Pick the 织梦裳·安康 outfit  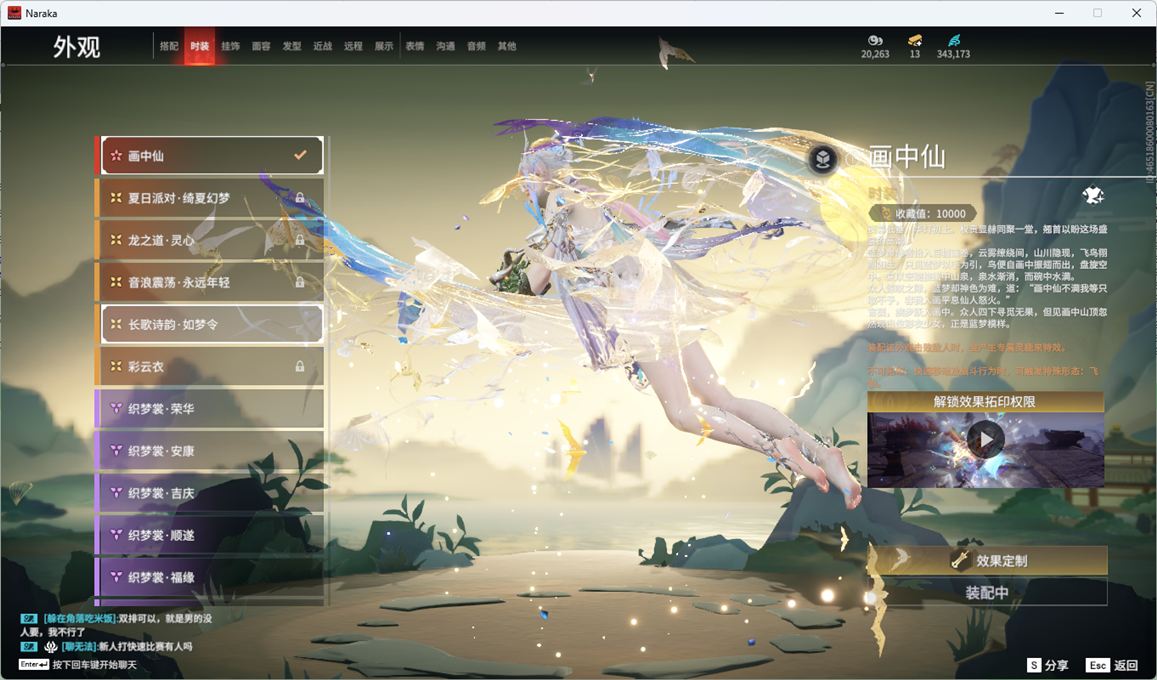(x=210, y=450)
